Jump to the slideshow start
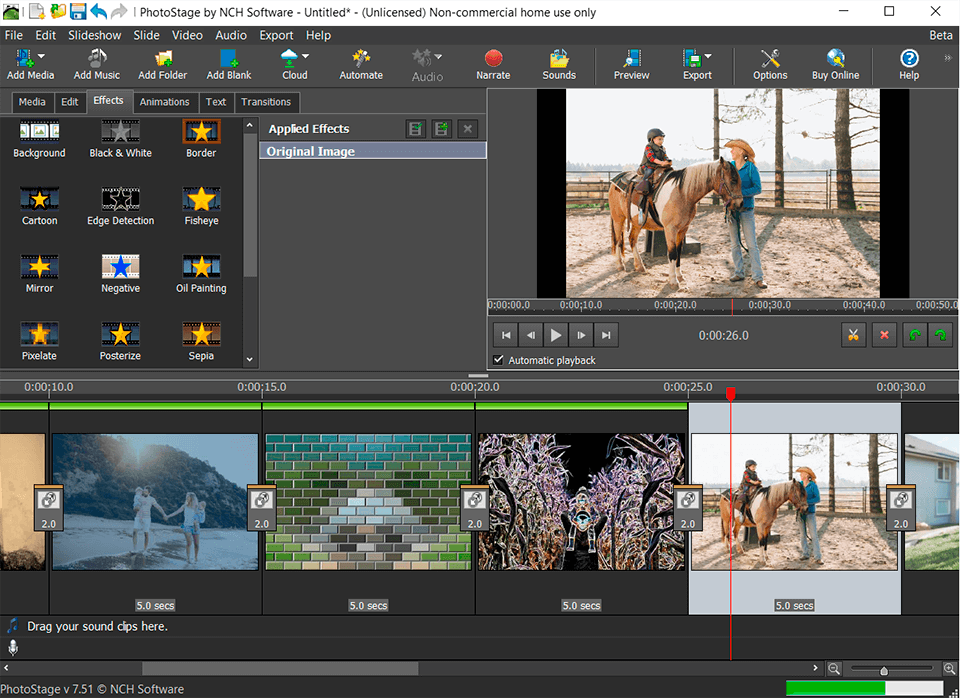The height and width of the screenshot is (698, 960). tap(506, 335)
